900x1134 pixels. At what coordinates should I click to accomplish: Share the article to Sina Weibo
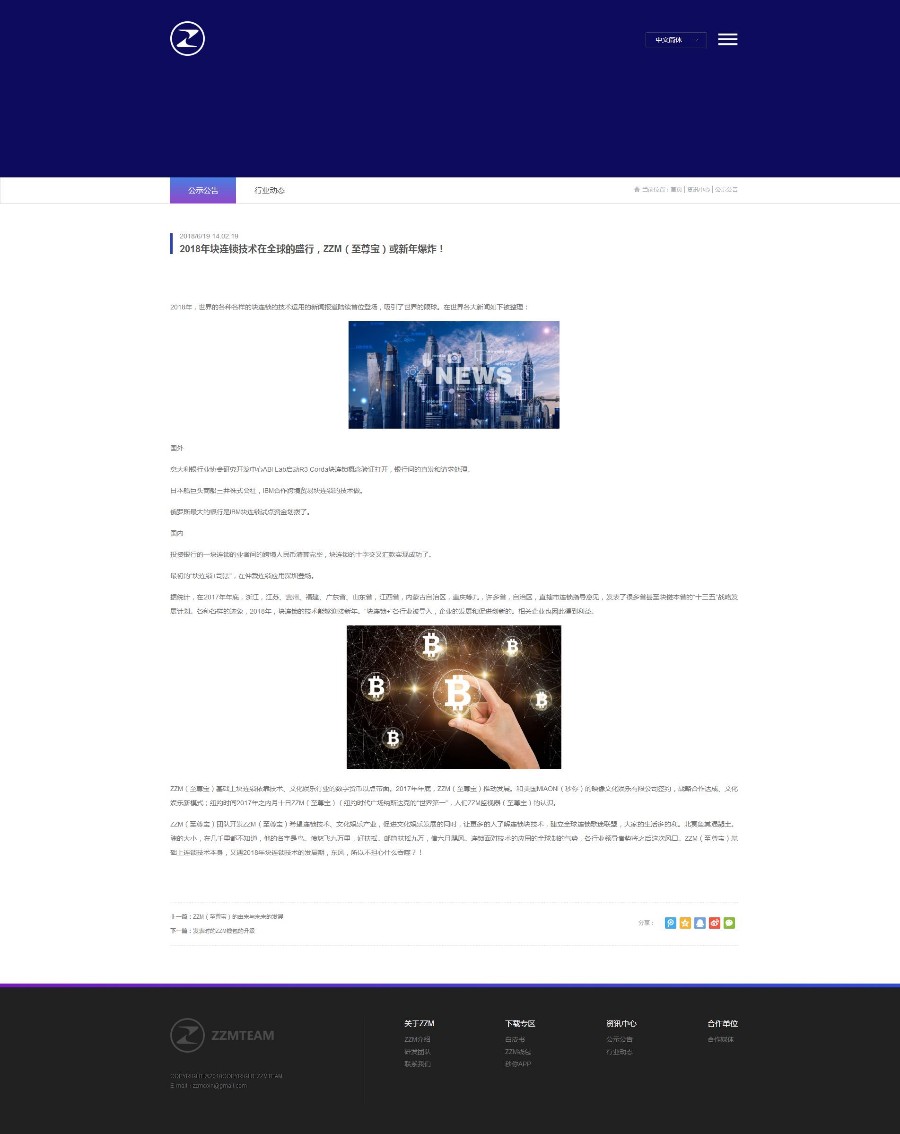tap(714, 923)
